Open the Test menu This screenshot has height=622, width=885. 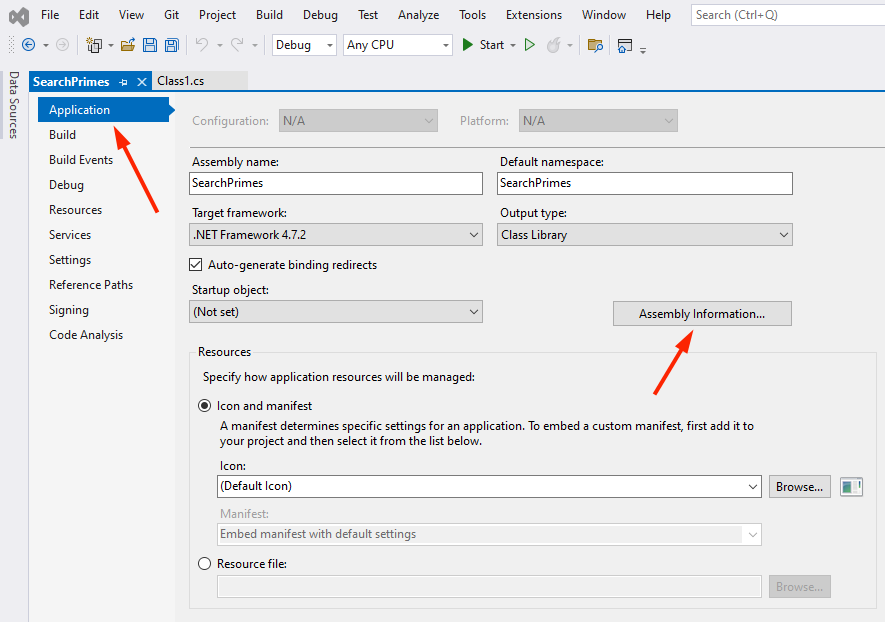(x=367, y=15)
